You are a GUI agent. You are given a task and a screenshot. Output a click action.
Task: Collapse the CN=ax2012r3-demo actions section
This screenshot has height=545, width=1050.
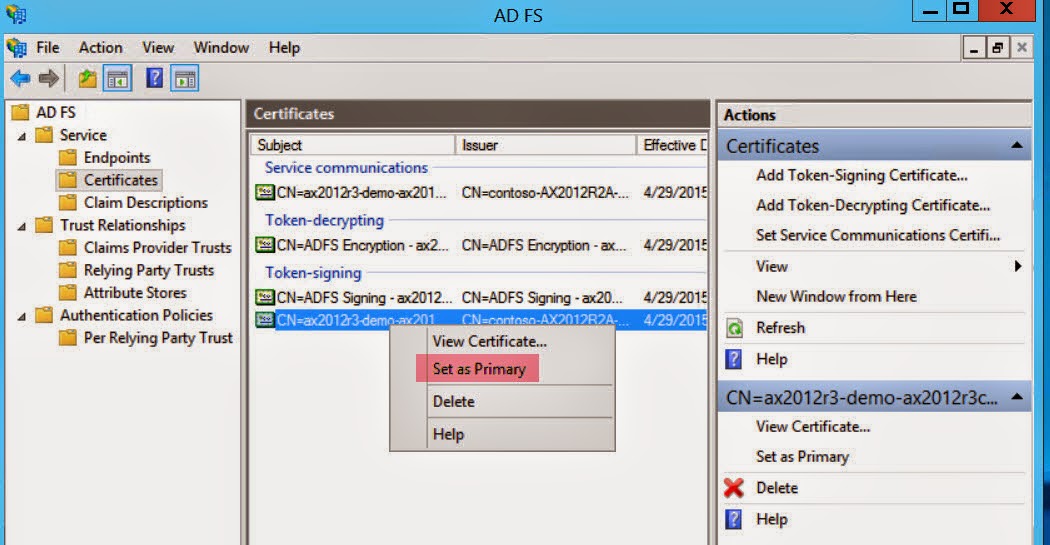coord(1017,397)
